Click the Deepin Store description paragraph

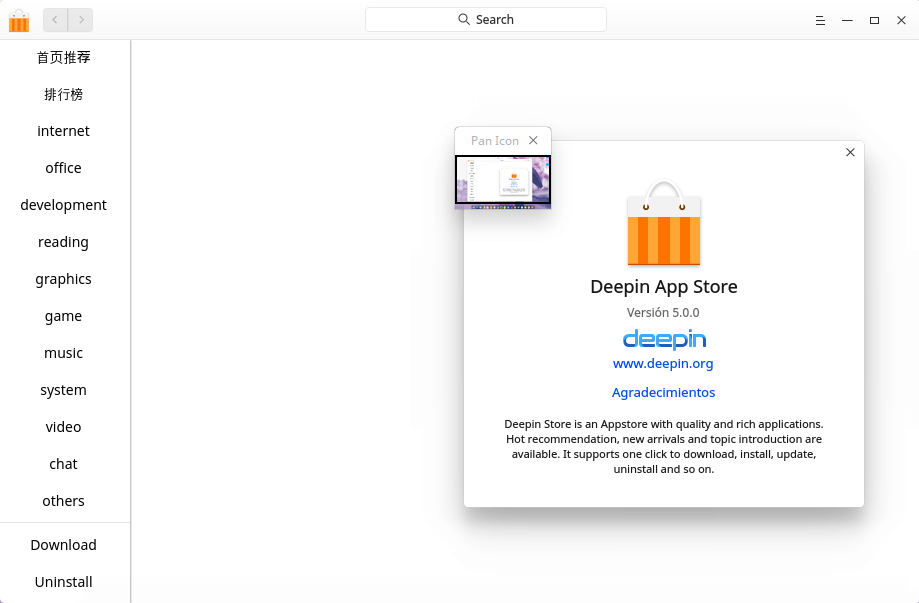[x=663, y=447]
